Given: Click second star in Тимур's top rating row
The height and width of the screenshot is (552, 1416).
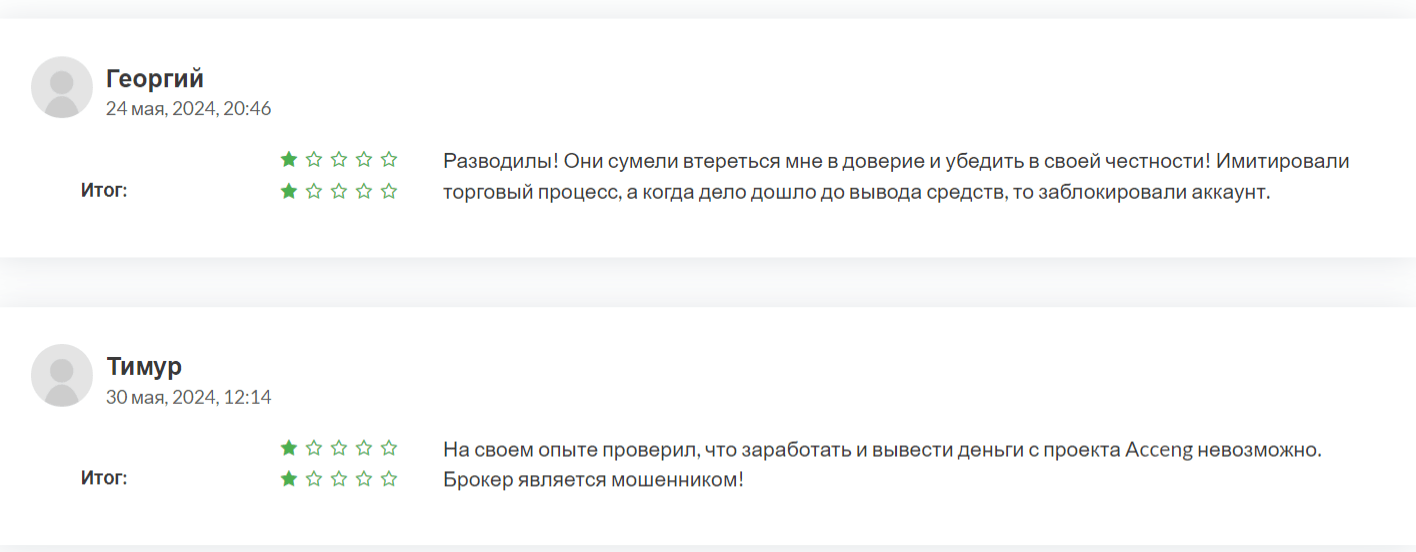Looking at the screenshot, I should pos(314,448).
